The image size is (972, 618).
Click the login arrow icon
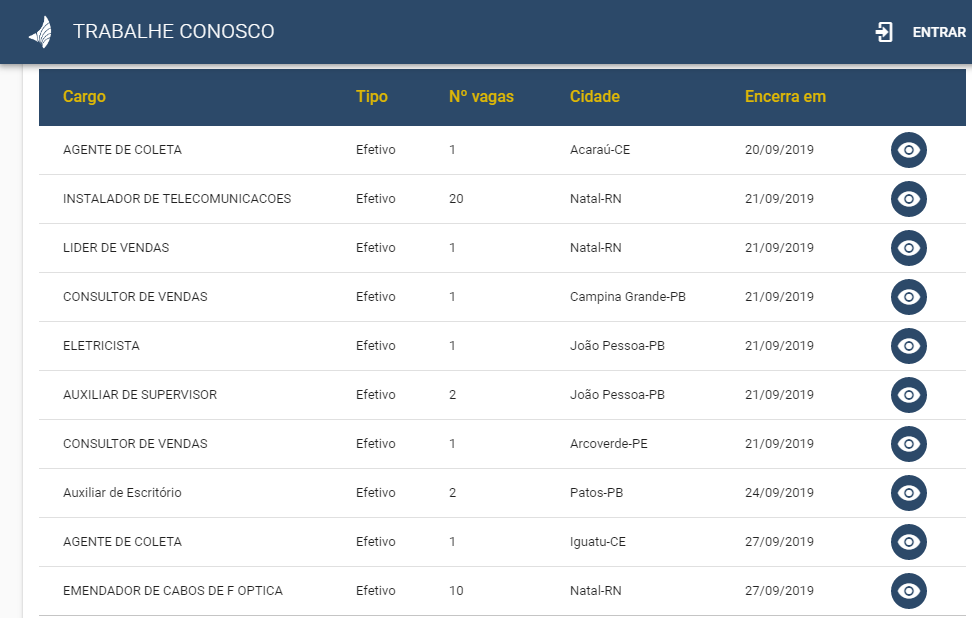(x=884, y=32)
